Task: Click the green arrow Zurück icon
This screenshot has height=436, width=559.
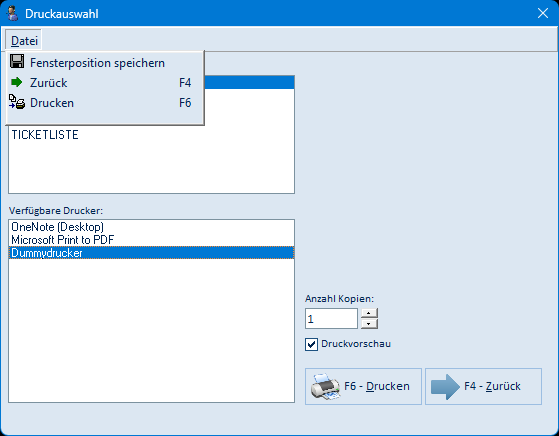Action: pyautogui.click(x=16, y=82)
